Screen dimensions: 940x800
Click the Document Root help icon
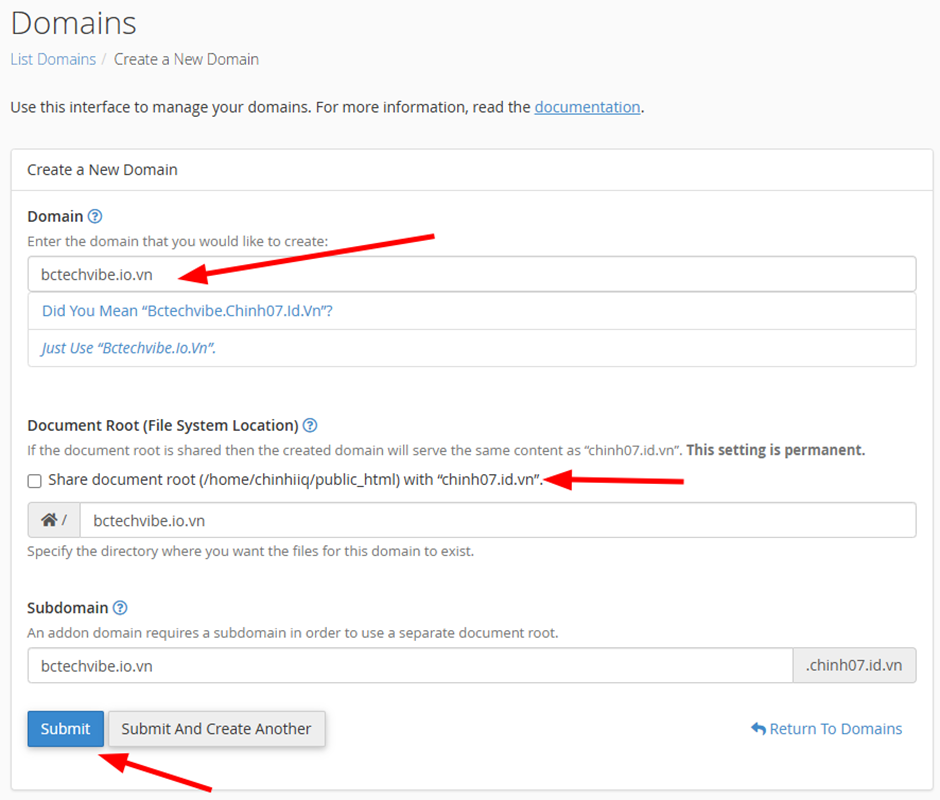click(x=310, y=425)
